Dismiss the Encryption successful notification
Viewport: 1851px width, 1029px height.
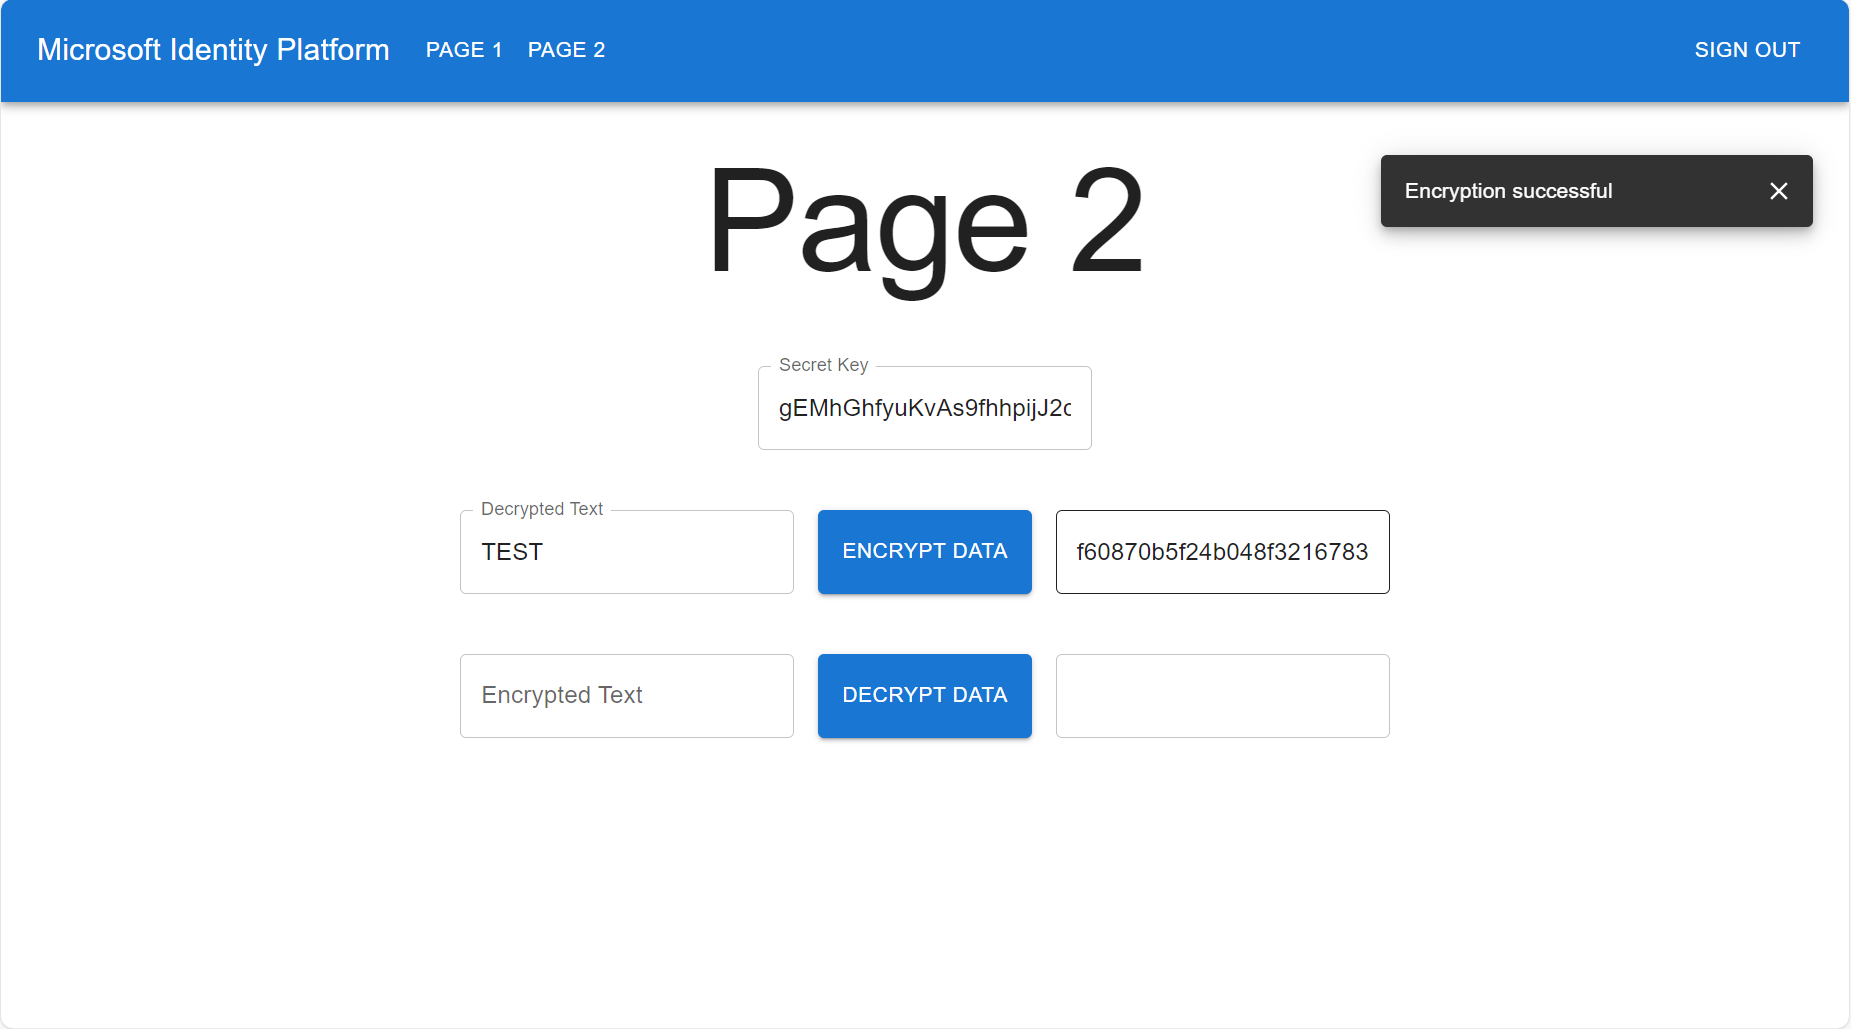coord(1778,191)
